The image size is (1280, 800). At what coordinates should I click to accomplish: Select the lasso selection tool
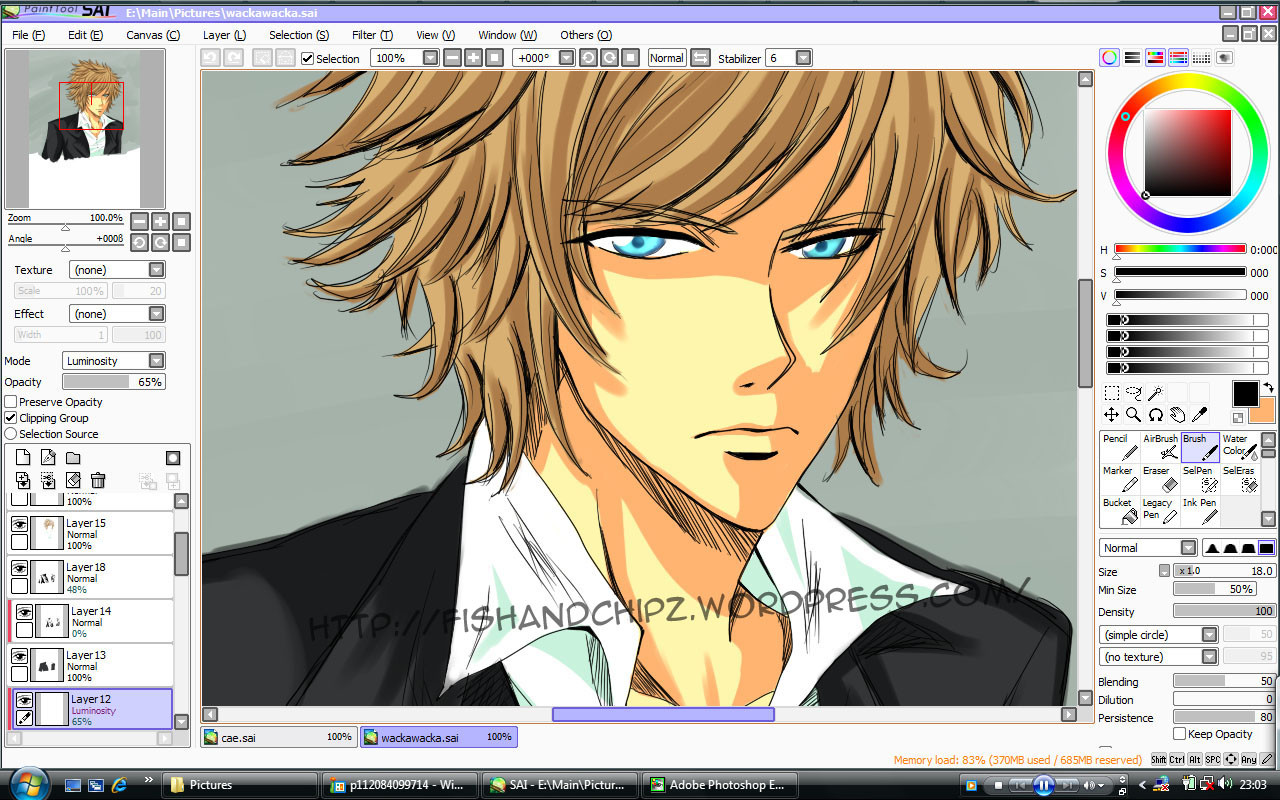pos(1133,393)
